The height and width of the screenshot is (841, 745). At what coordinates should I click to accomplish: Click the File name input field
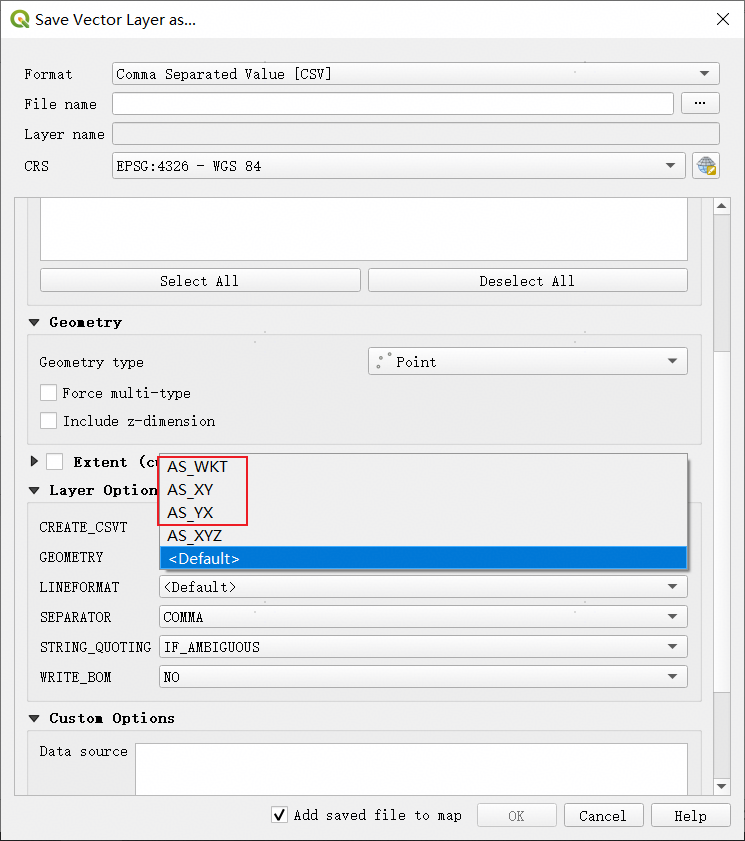click(x=392, y=104)
